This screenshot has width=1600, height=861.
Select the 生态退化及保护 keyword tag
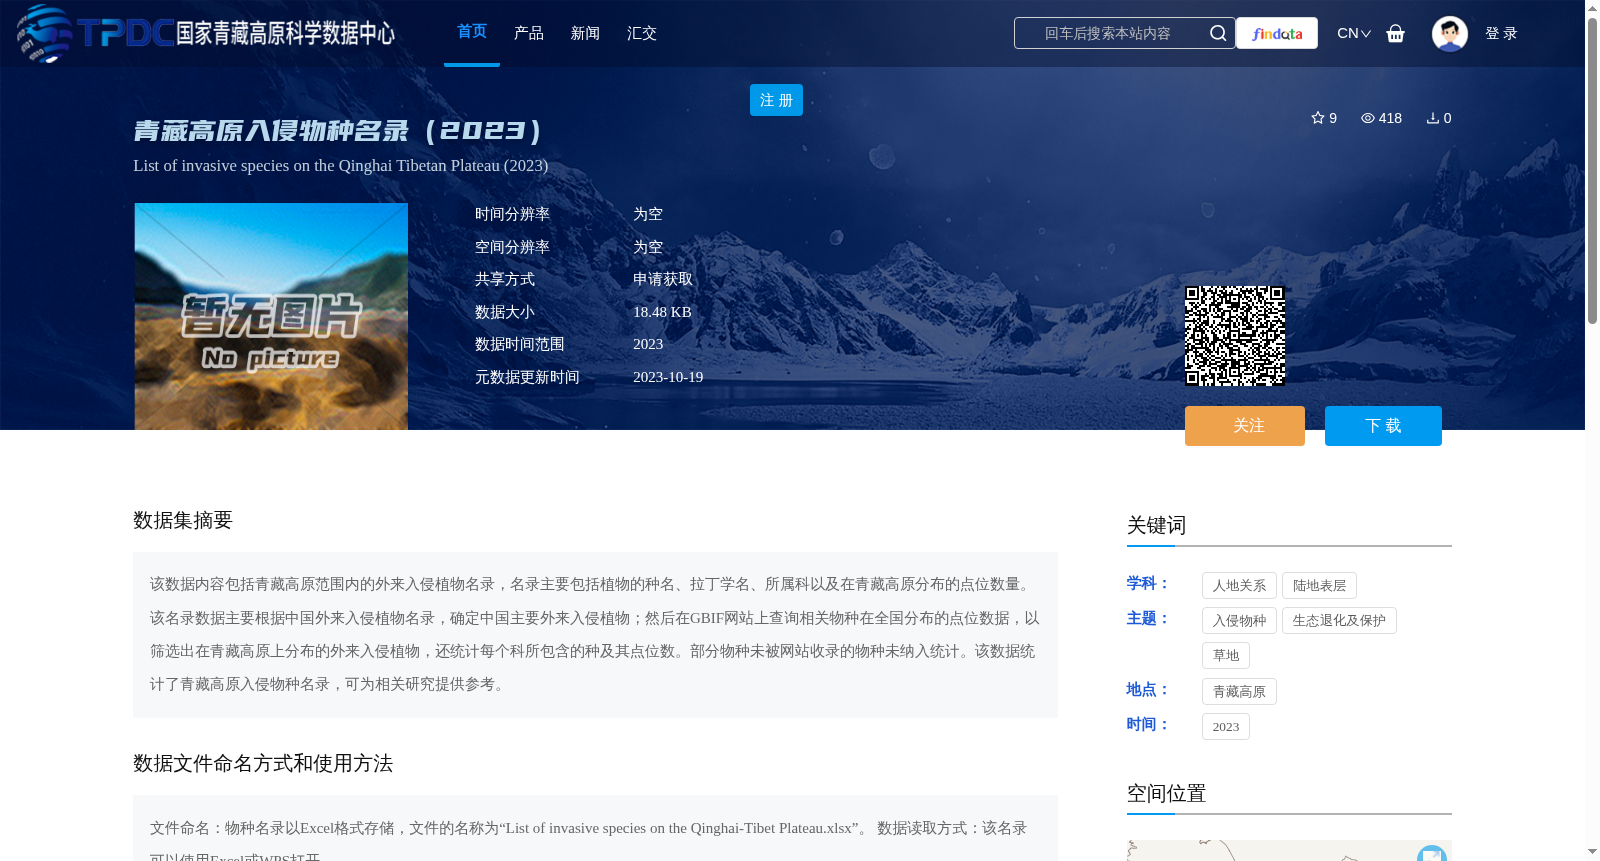coord(1339,621)
